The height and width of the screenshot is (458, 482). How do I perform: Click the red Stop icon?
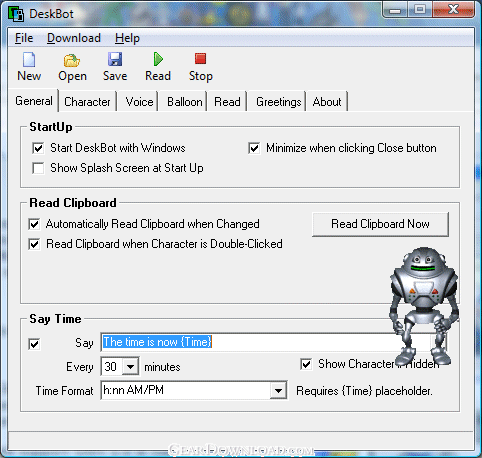click(200, 59)
